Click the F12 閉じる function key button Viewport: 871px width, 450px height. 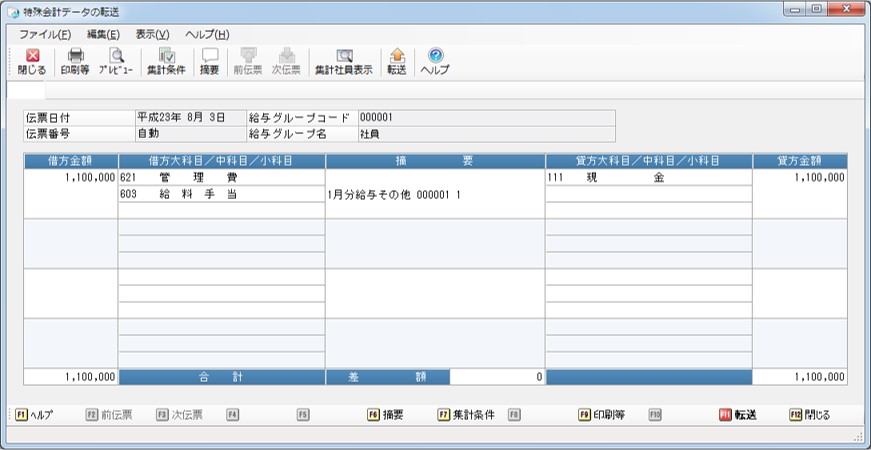810,415
